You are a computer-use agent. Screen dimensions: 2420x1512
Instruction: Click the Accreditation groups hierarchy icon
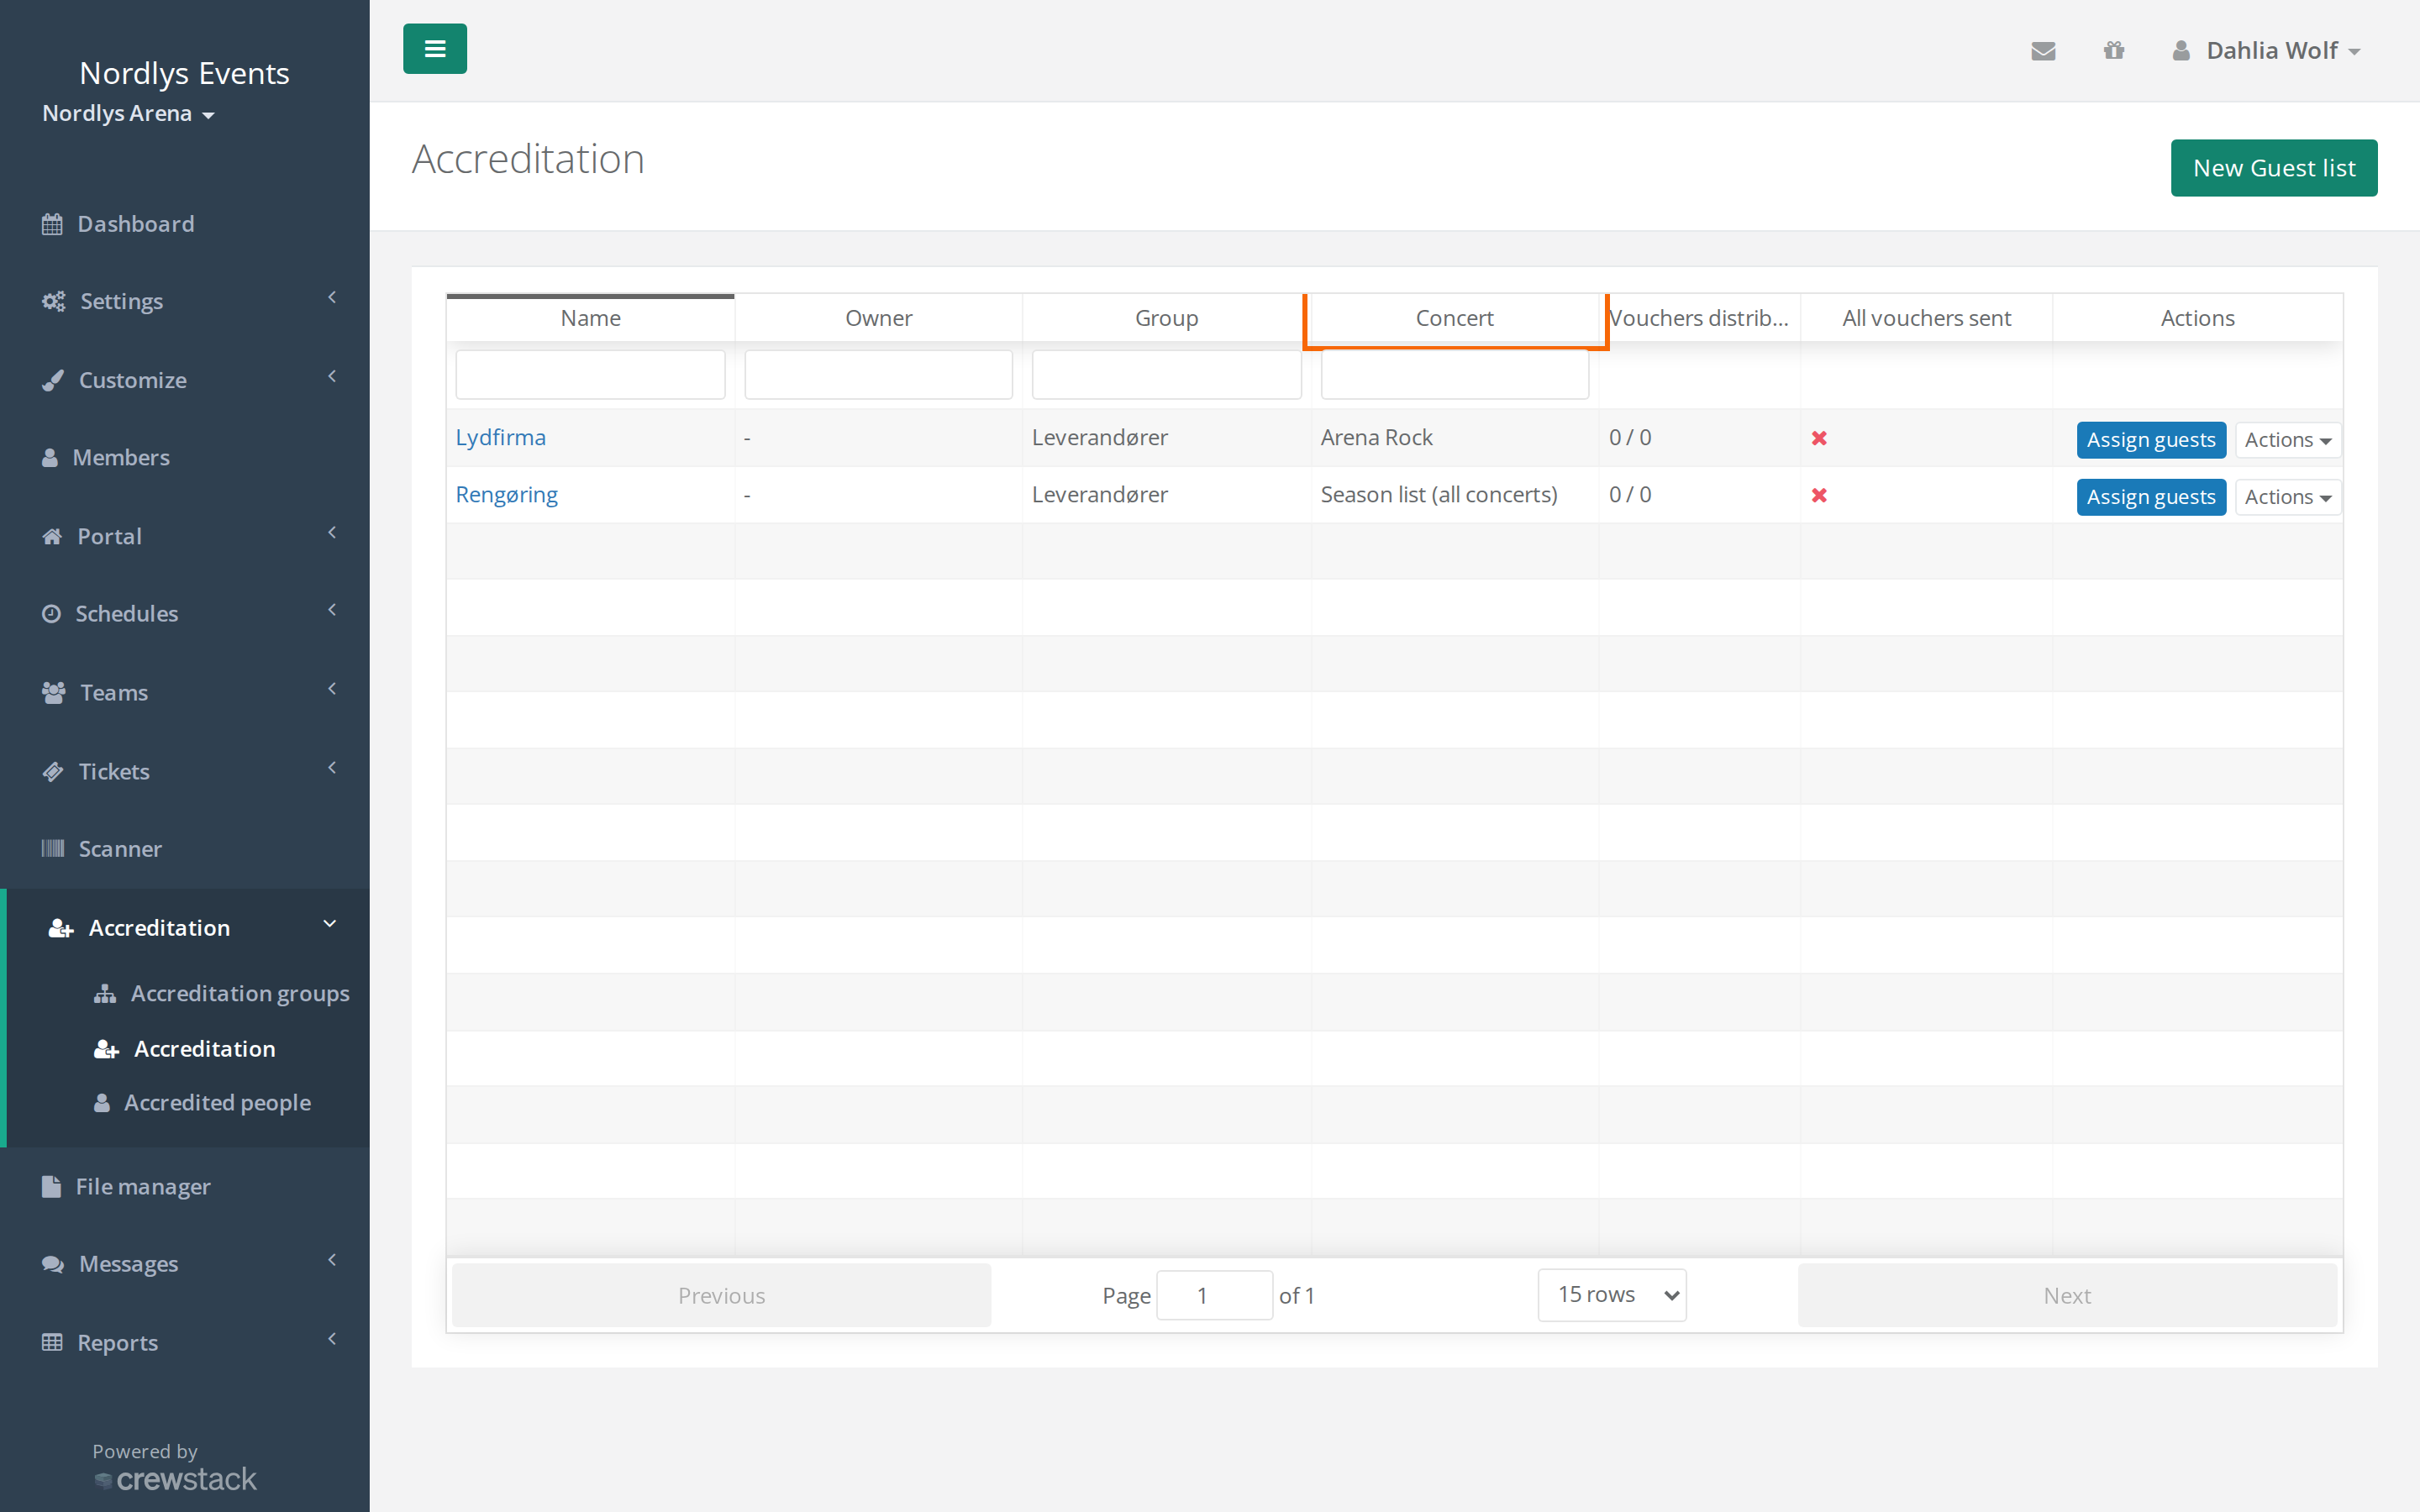click(x=105, y=993)
